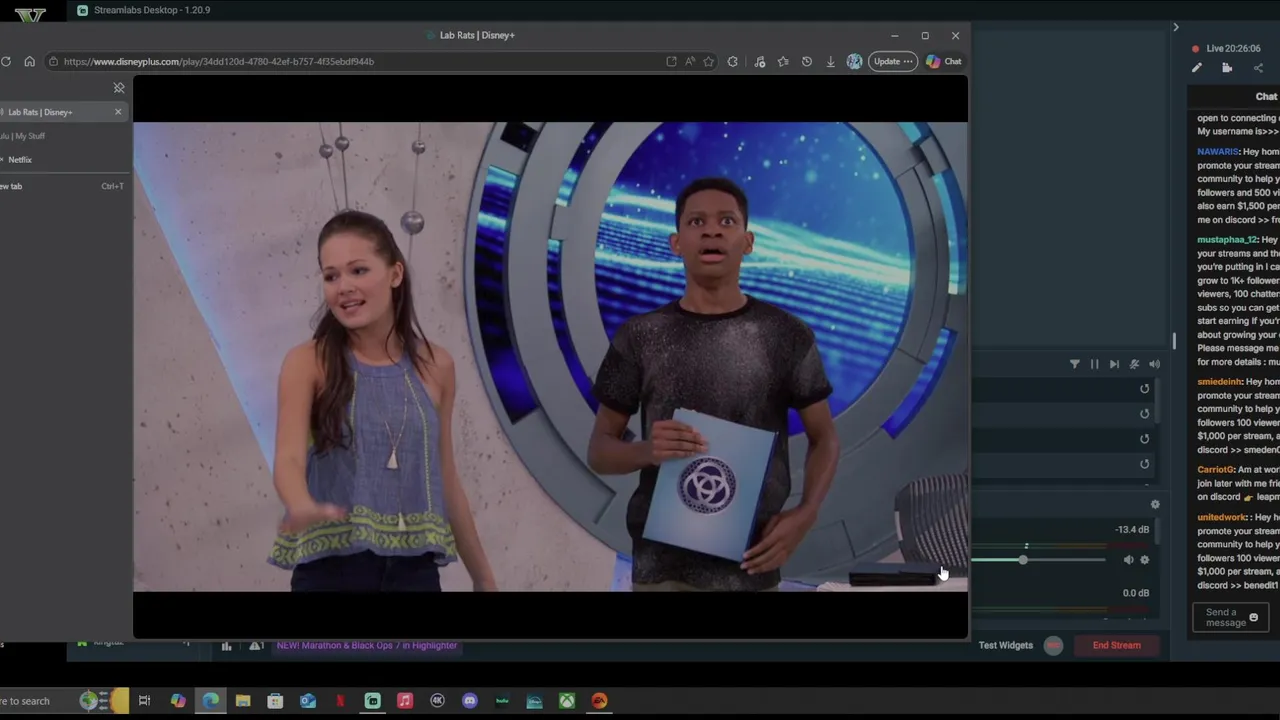Click the Test Widgets button
The image size is (1280, 720).
point(1005,646)
